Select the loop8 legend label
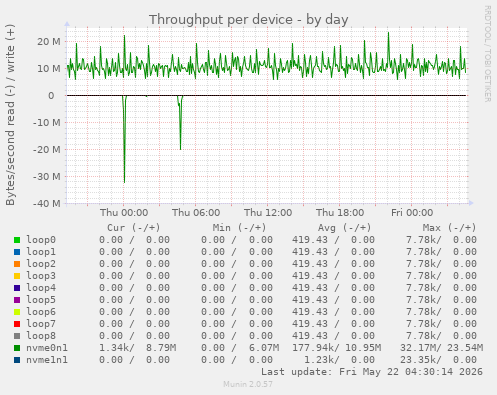This screenshot has width=497, height=395. 41,336
